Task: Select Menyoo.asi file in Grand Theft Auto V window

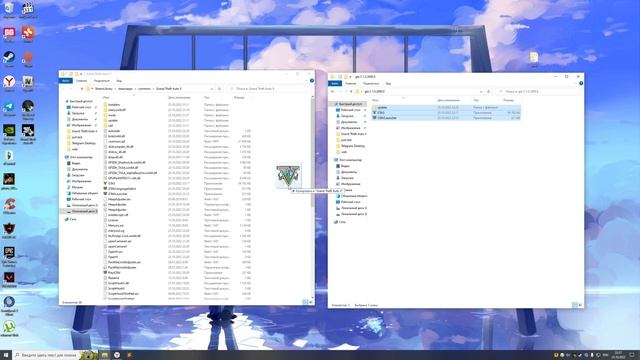Action: point(113,225)
